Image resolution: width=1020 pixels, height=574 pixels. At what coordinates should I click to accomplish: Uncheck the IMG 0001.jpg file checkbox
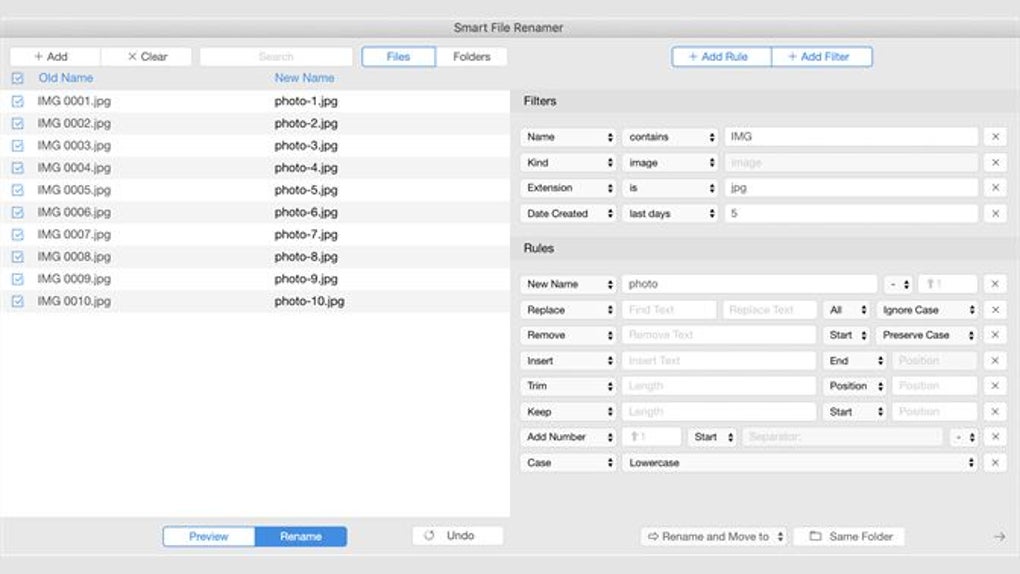(x=17, y=101)
